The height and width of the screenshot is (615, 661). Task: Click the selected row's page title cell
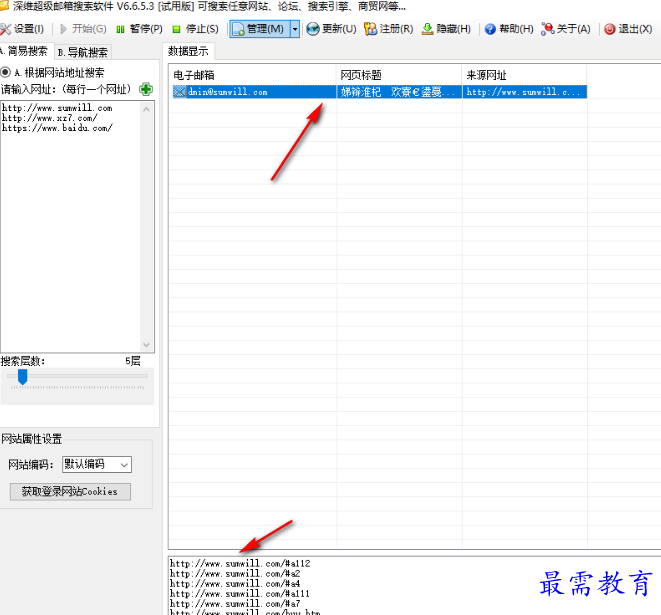pyautogui.click(x=399, y=92)
